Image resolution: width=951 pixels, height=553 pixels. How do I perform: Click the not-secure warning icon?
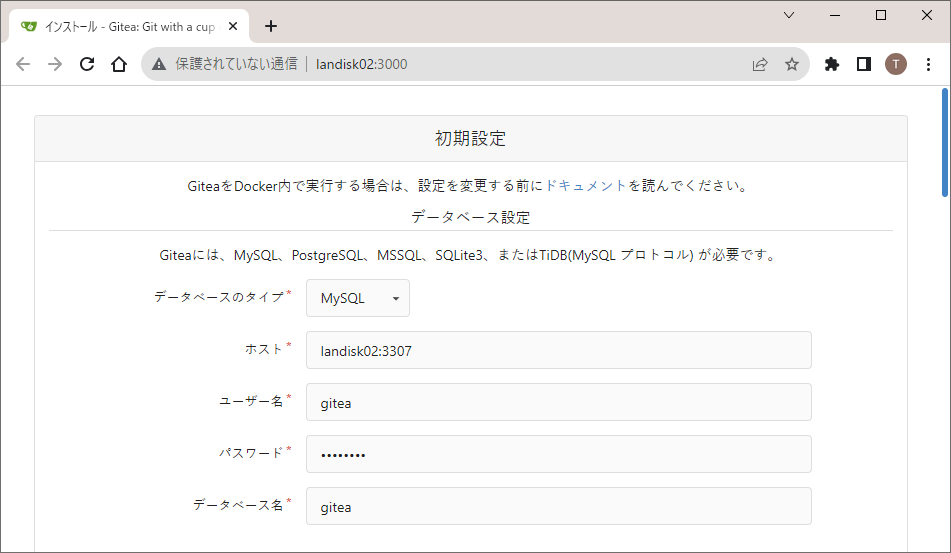point(159,64)
